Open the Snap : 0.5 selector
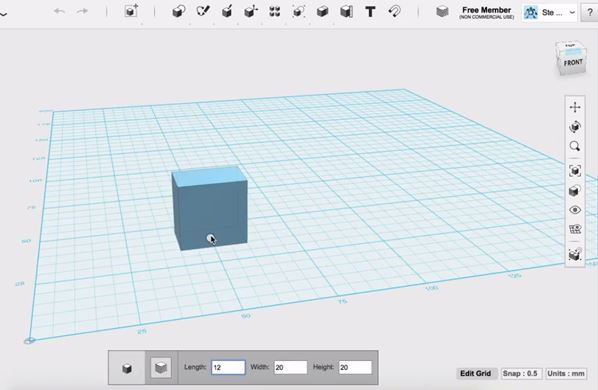 pyautogui.click(x=521, y=374)
